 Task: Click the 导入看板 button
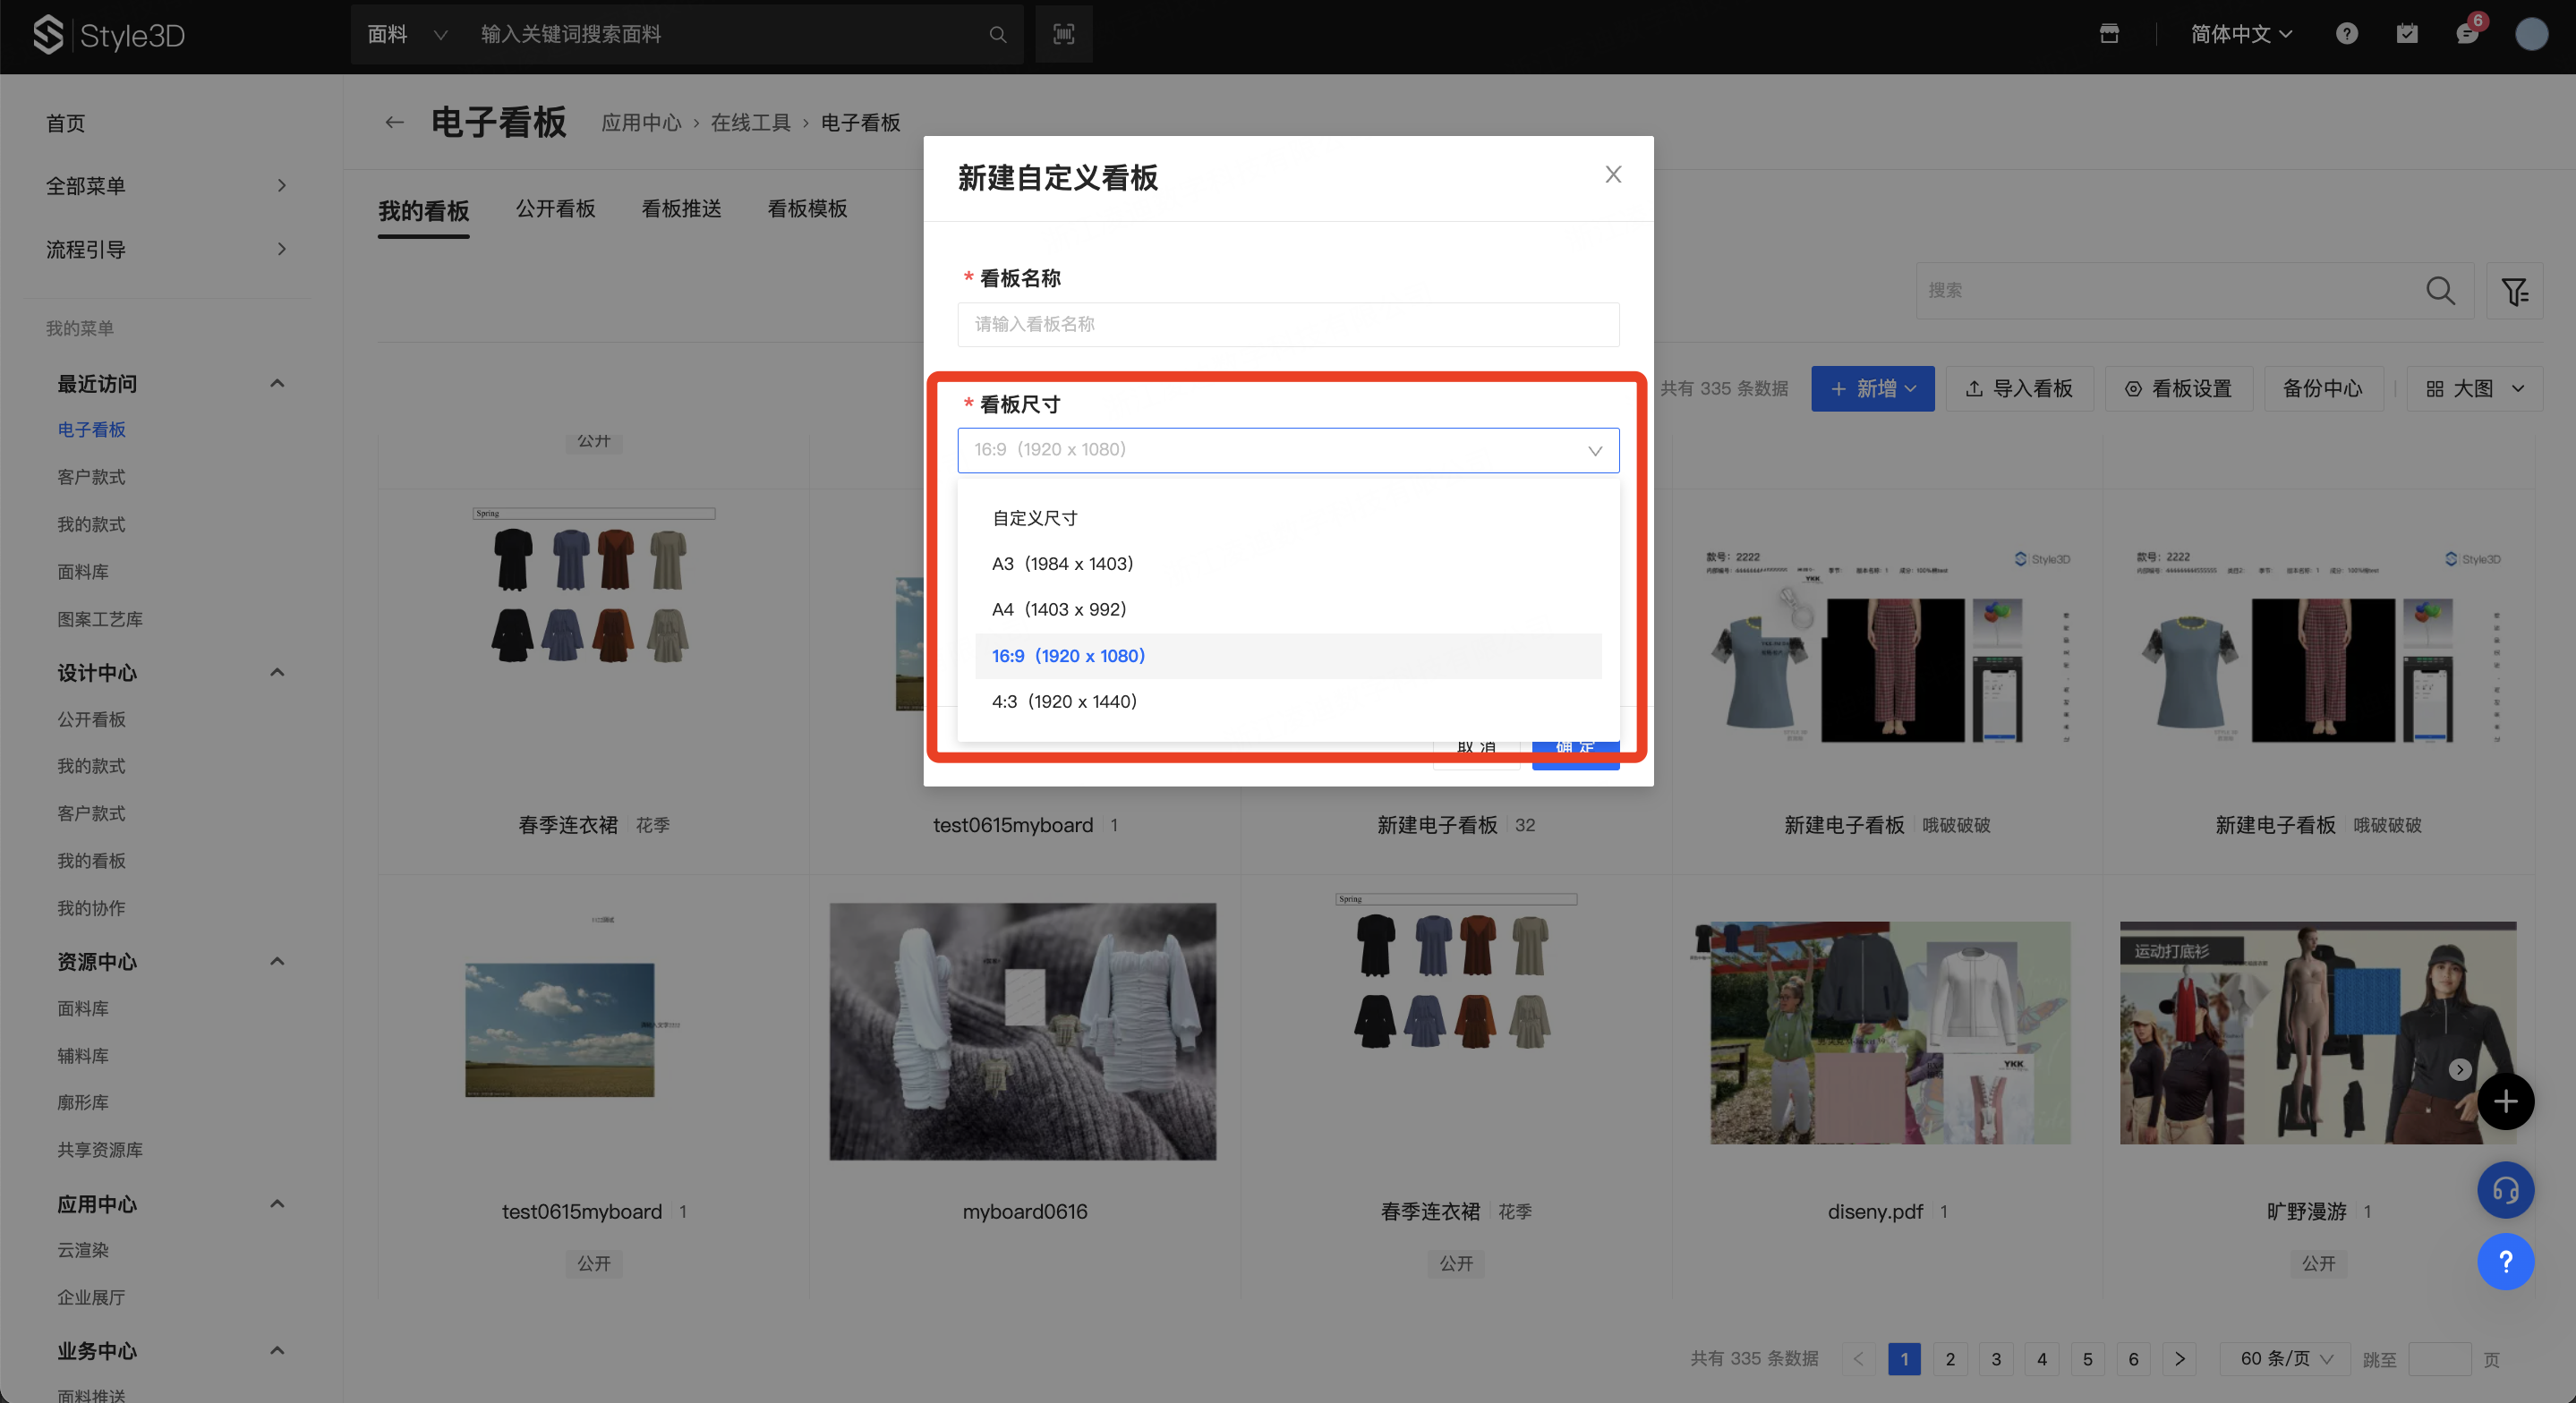[x=2019, y=389]
